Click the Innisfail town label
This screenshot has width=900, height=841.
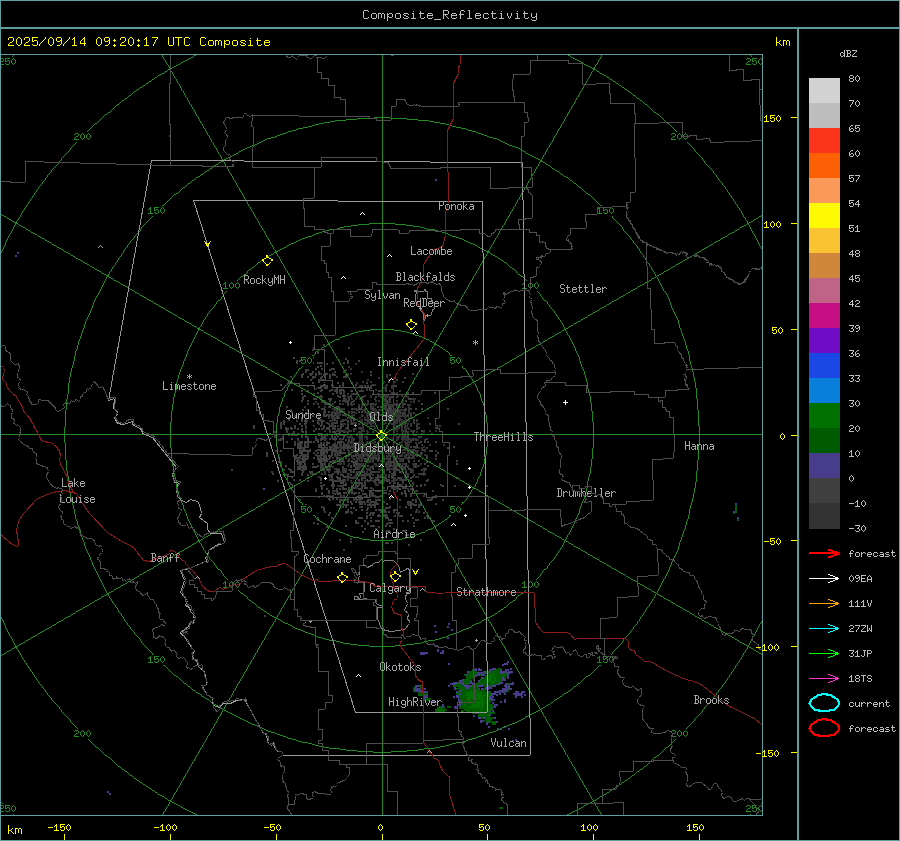tap(403, 362)
